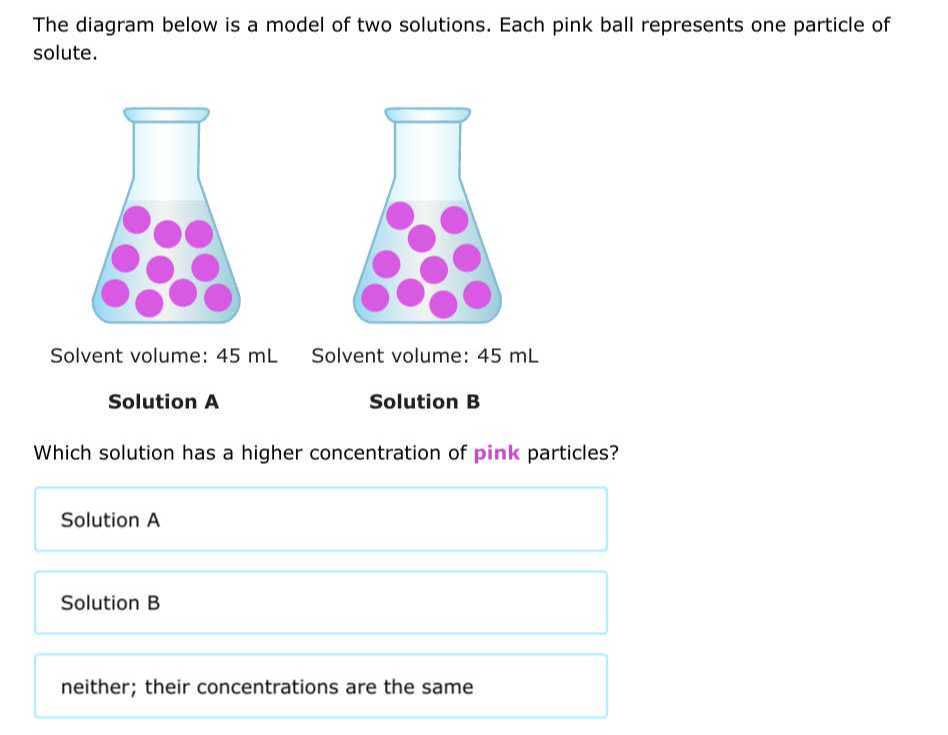Select 'neither; their concentrations are the same'

321,686
